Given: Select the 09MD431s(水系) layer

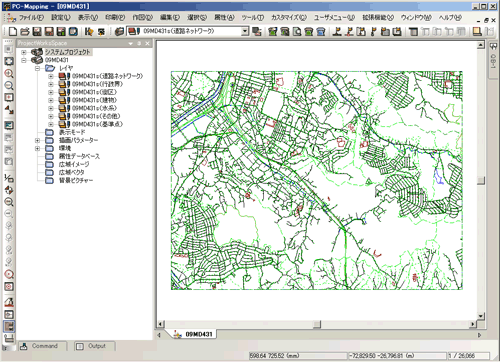Looking at the screenshot, I should [94, 108].
